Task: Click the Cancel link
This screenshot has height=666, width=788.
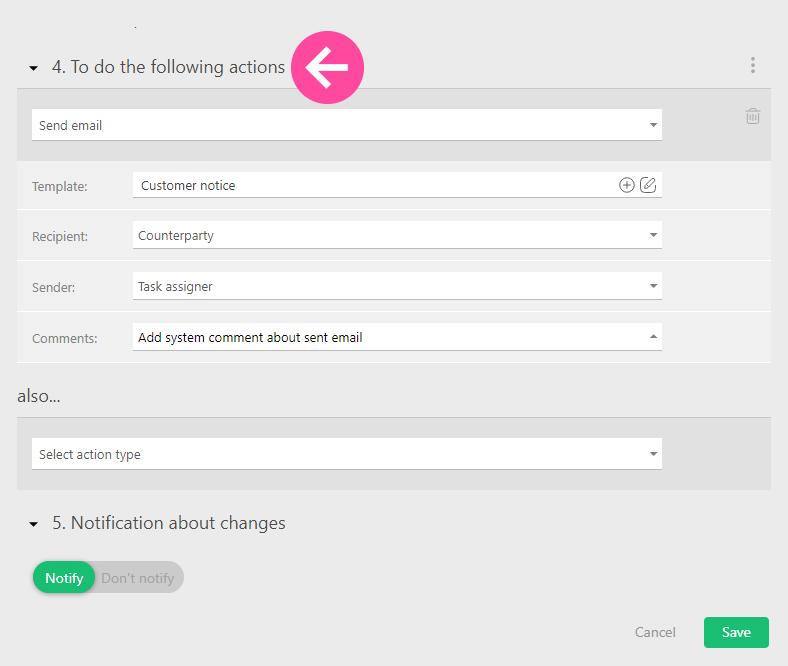Action: (x=655, y=632)
